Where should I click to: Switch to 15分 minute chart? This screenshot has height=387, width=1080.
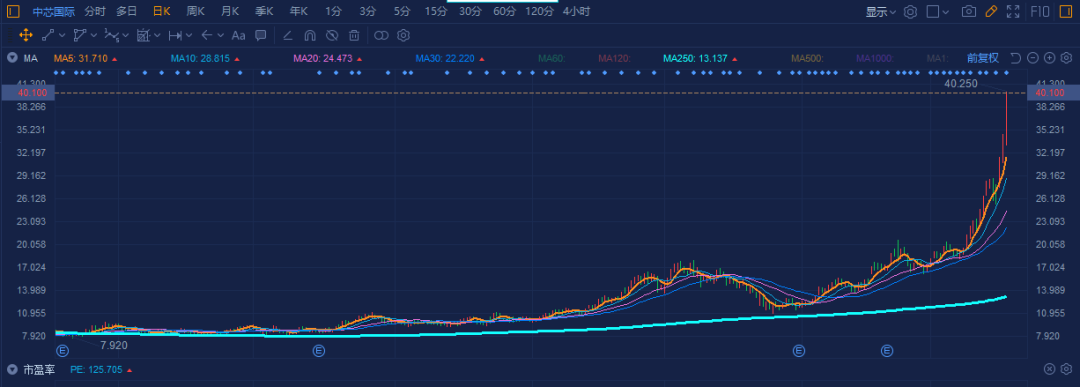tap(436, 12)
